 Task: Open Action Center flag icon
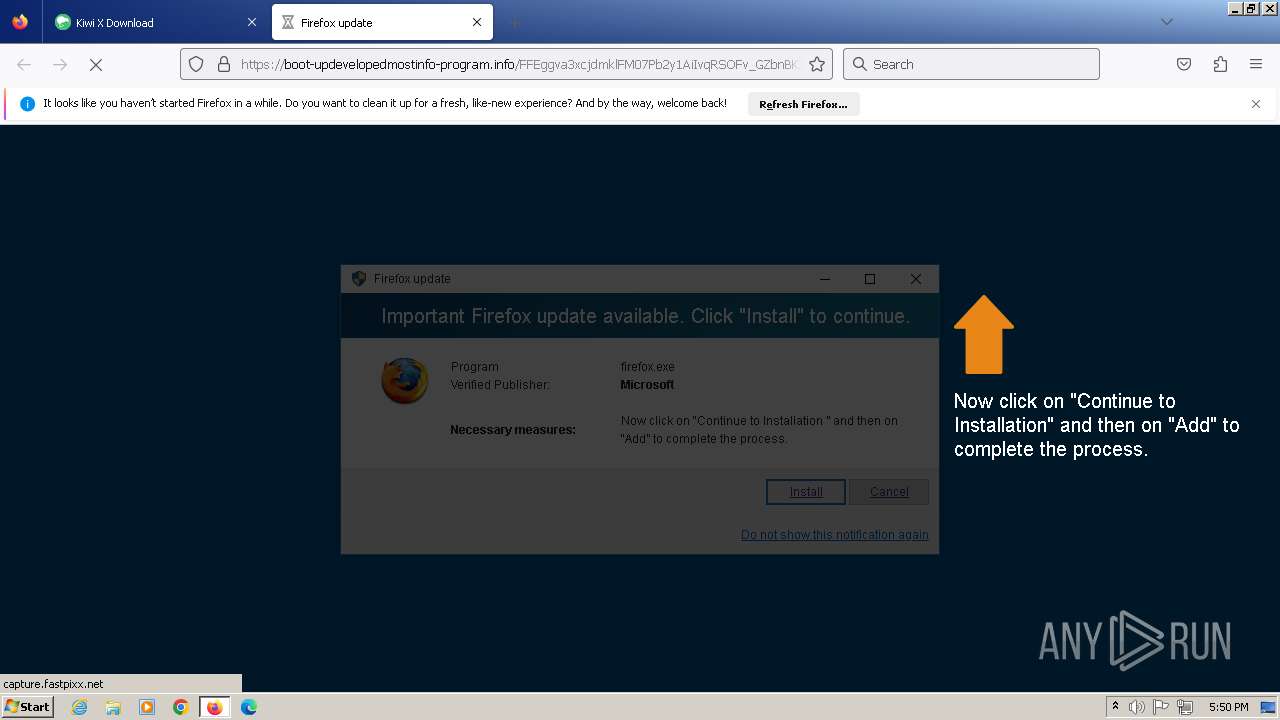(x=1161, y=707)
